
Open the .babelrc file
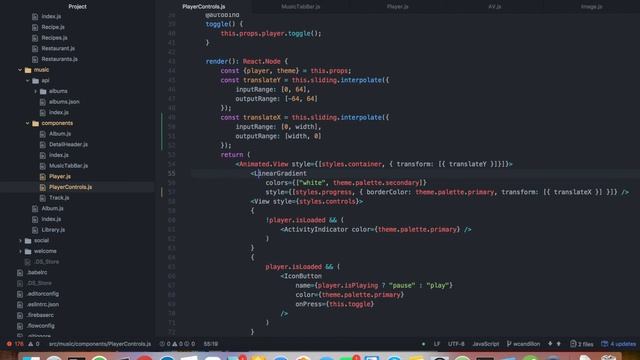pos(37,272)
